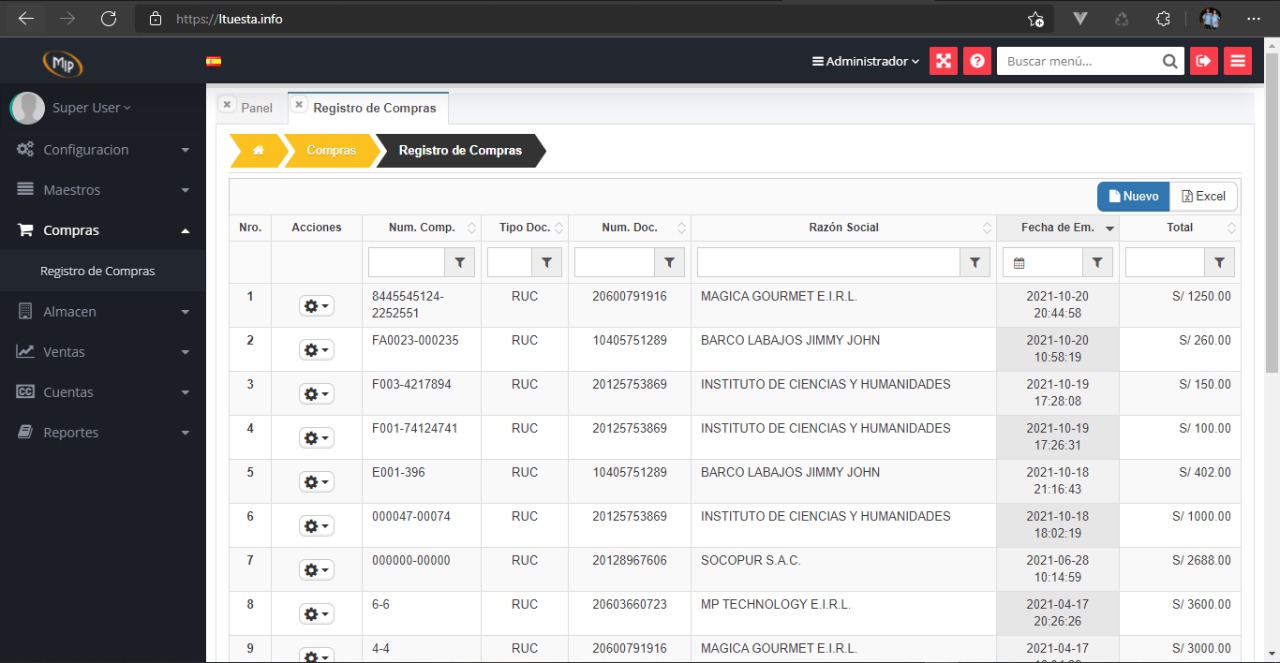Click the browser address bar URL

pos(229,19)
